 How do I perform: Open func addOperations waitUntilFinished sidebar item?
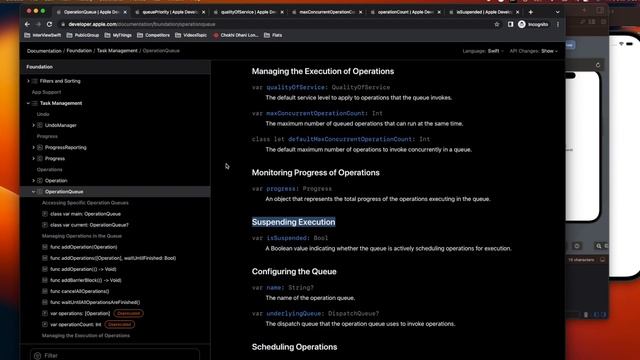113,258
